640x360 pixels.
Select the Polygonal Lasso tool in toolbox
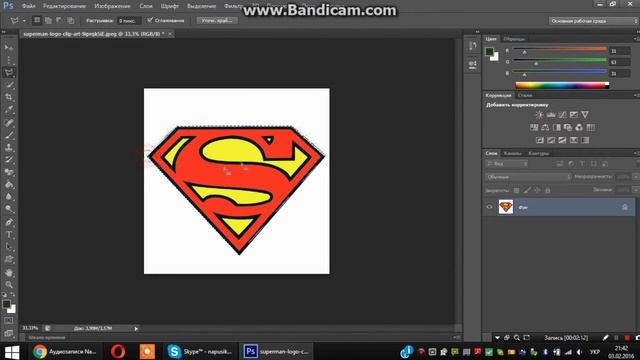pyautogui.click(x=9, y=73)
